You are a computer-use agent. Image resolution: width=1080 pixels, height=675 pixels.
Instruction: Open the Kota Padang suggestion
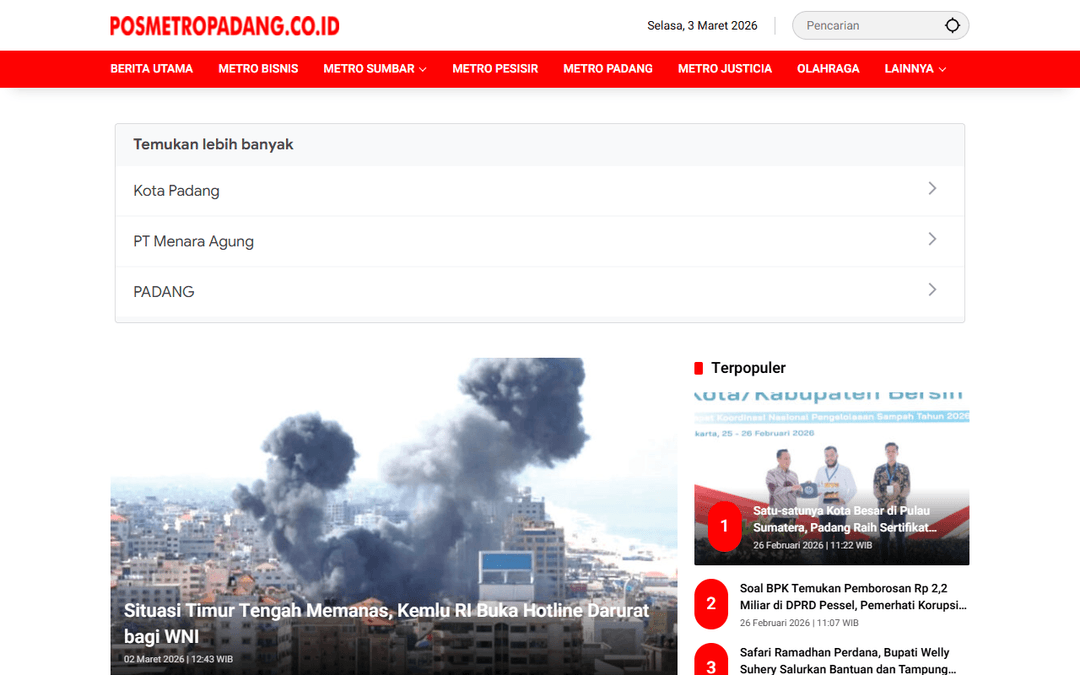[539, 191]
